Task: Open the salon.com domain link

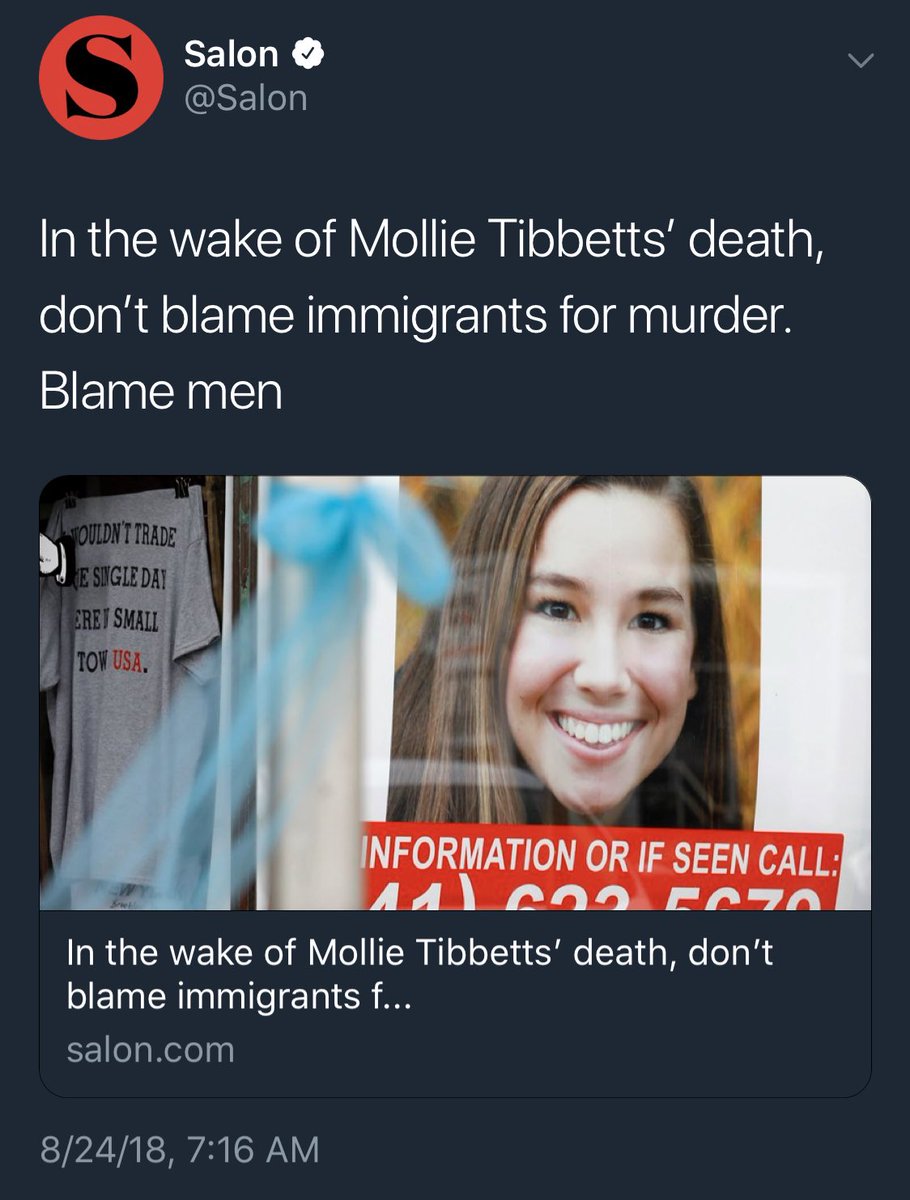Action: tap(150, 1050)
